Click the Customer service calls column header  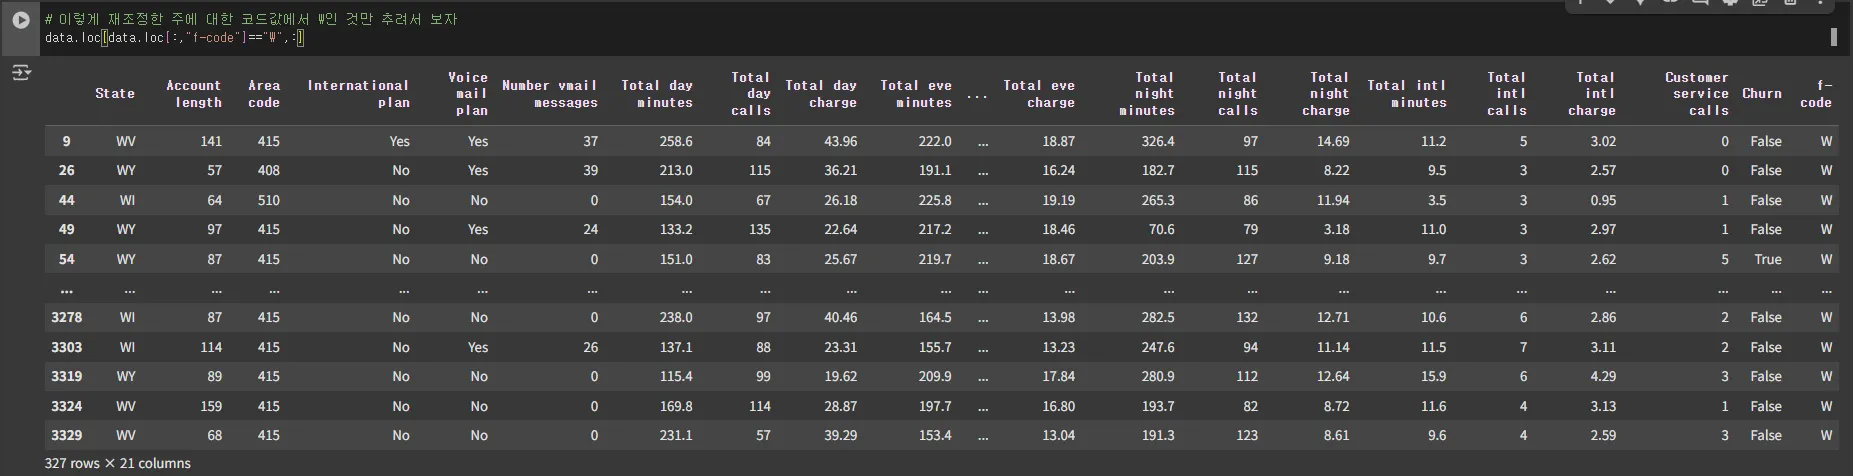coord(1697,93)
